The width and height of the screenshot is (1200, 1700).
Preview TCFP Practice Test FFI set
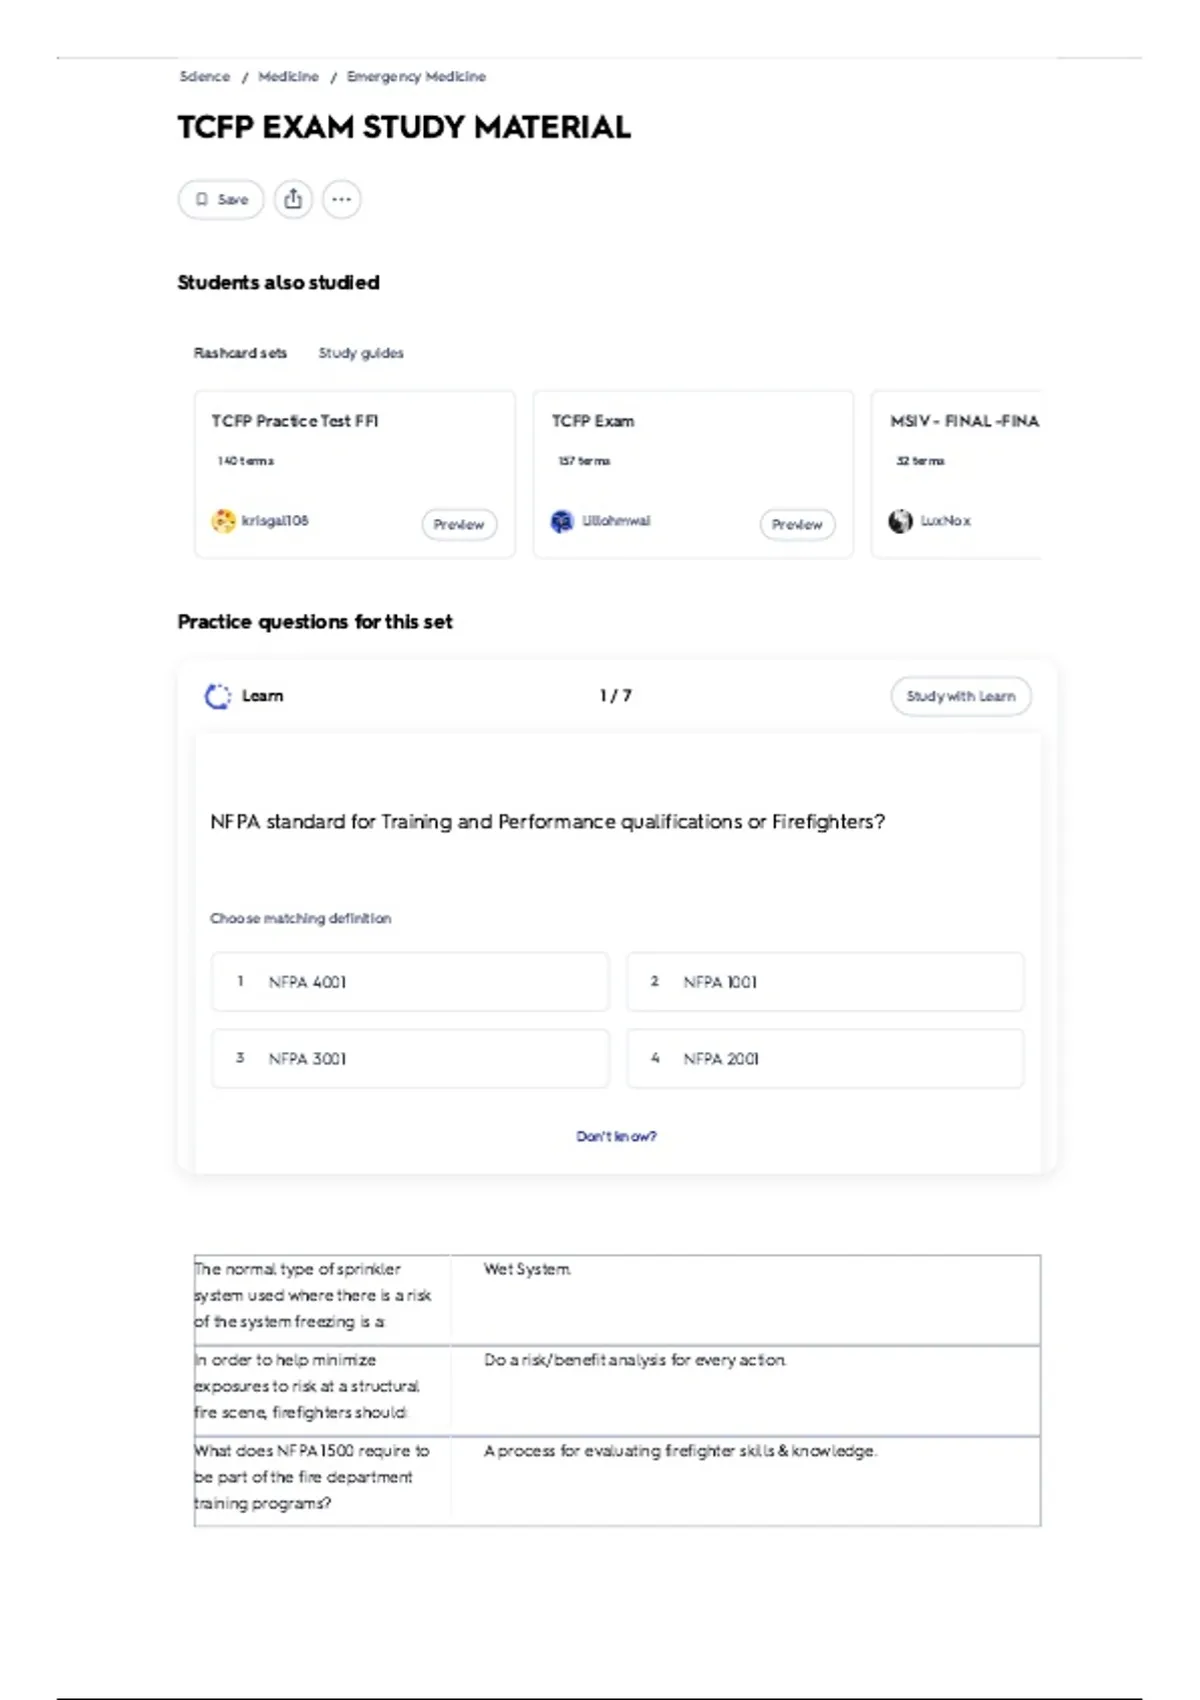click(459, 524)
